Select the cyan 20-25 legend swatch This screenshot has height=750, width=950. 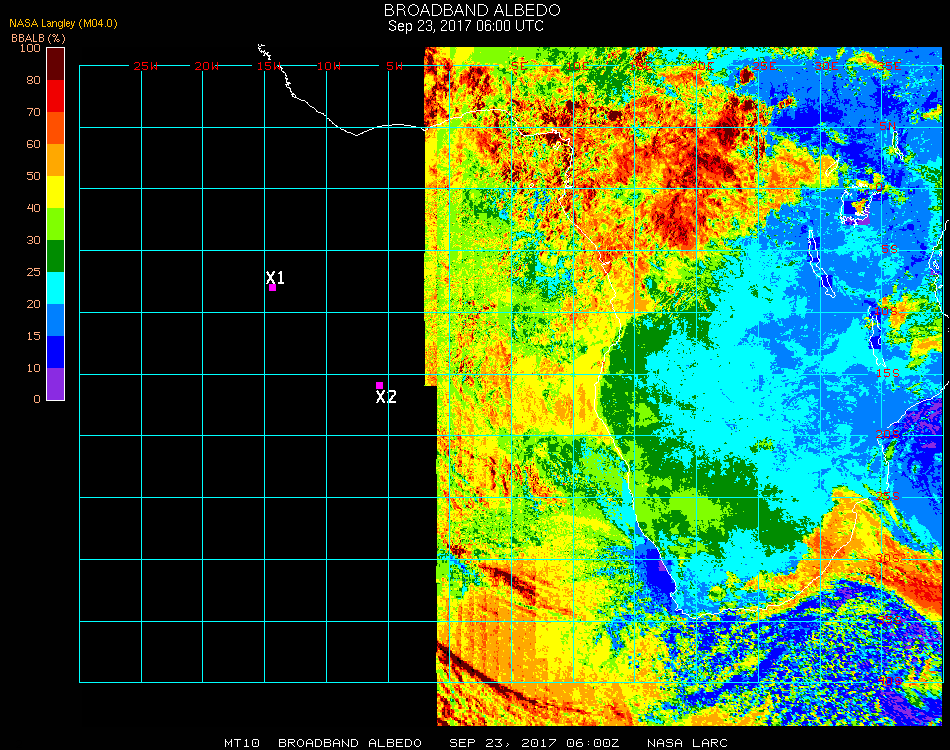56,288
